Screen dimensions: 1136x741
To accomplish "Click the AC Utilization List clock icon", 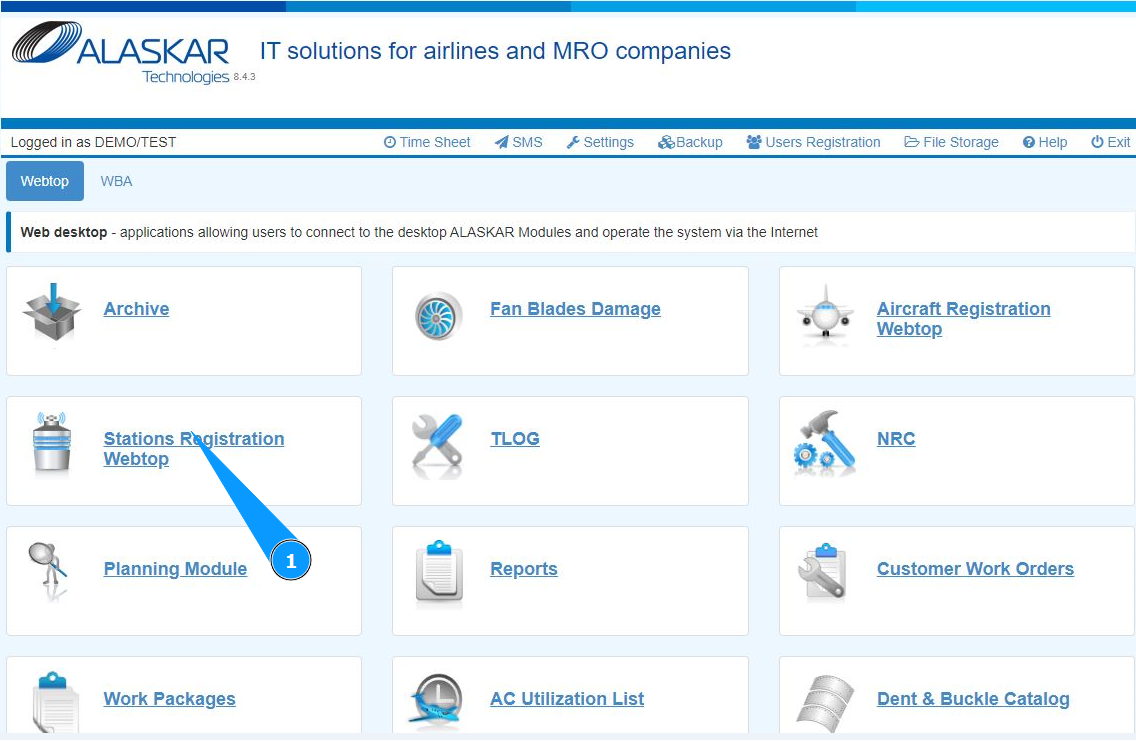I will pyautogui.click(x=435, y=699).
